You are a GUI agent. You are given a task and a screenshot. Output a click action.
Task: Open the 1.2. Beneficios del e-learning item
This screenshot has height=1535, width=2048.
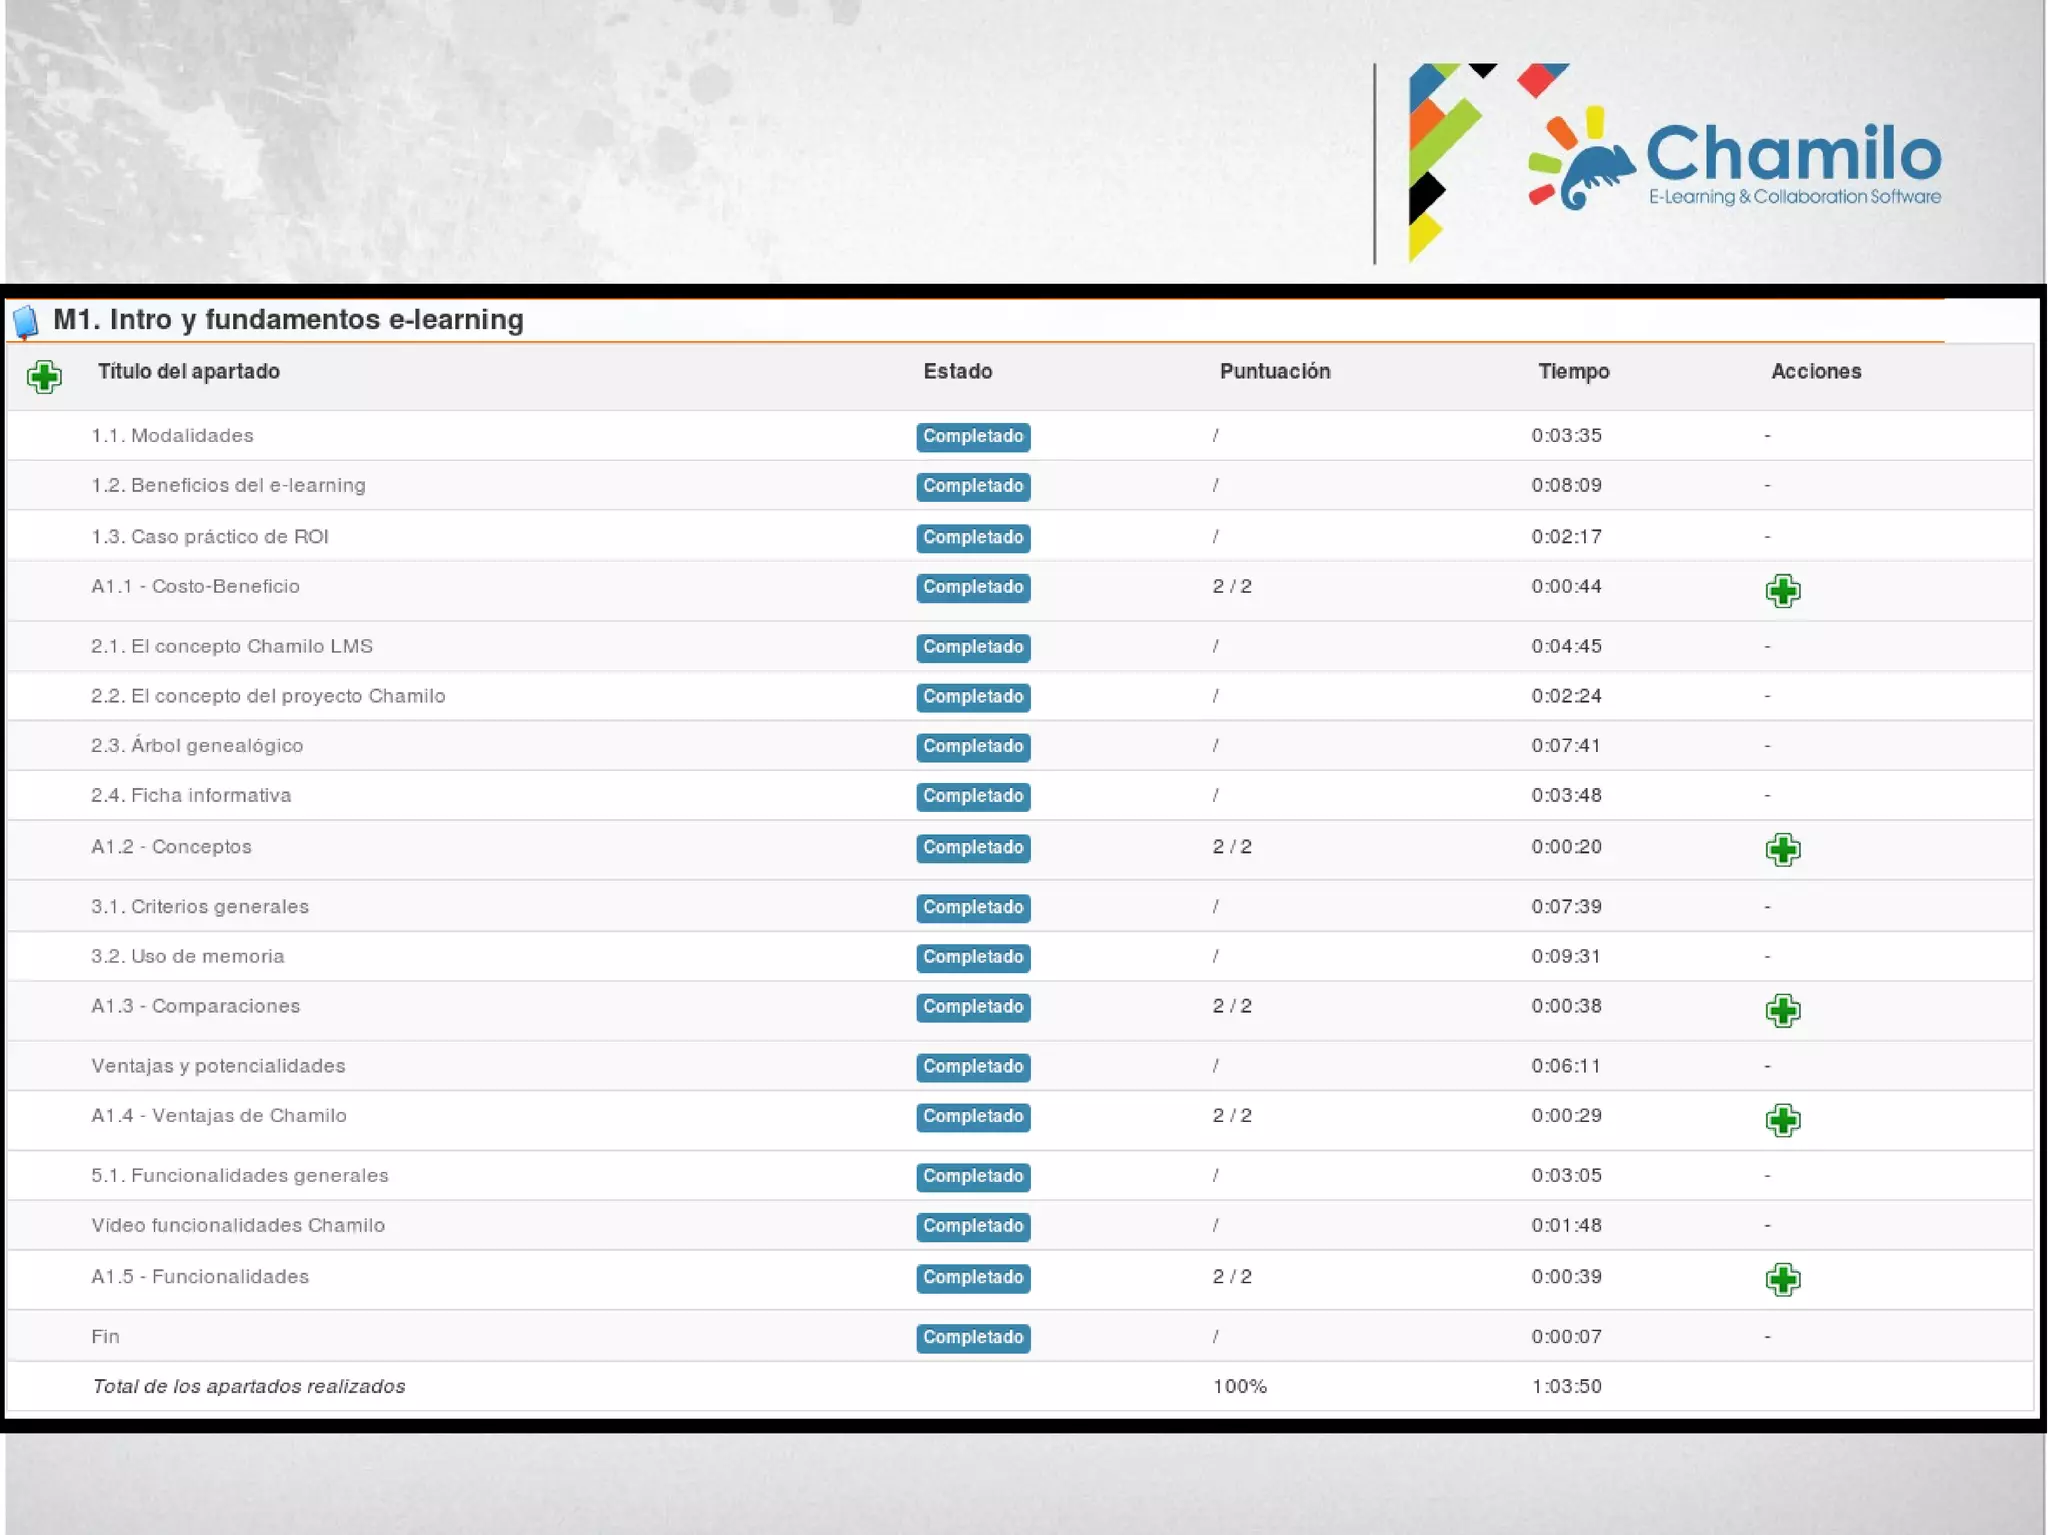pyautogui.click(x=228, y=486)
